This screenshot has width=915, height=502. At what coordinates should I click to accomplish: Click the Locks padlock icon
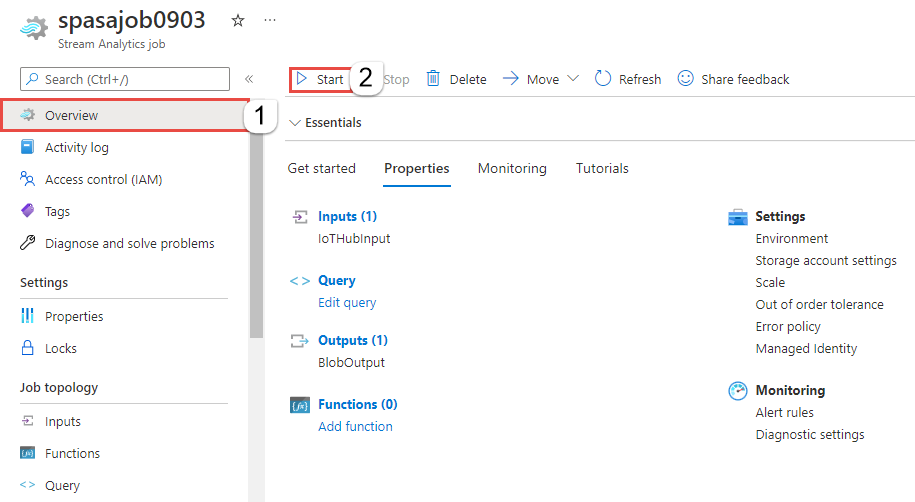pos(27,348)
